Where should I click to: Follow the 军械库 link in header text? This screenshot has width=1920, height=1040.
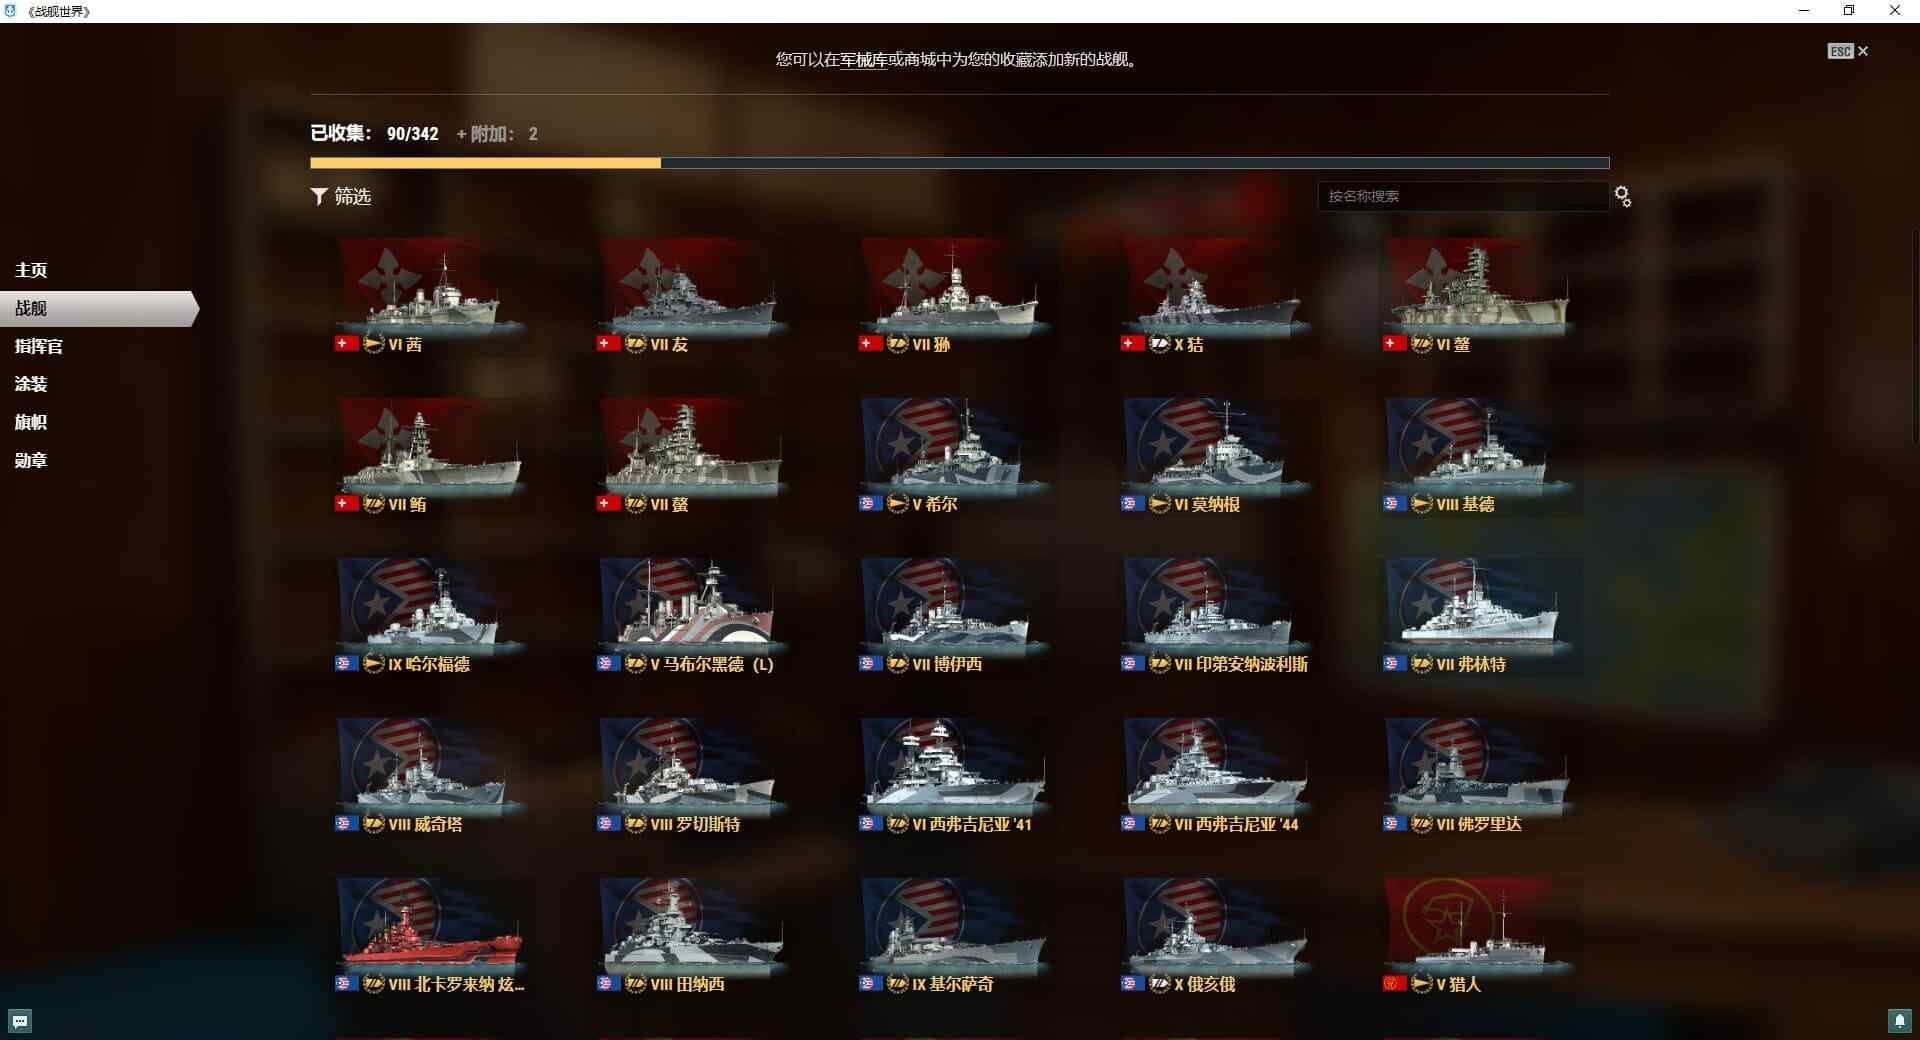point(863,60)
